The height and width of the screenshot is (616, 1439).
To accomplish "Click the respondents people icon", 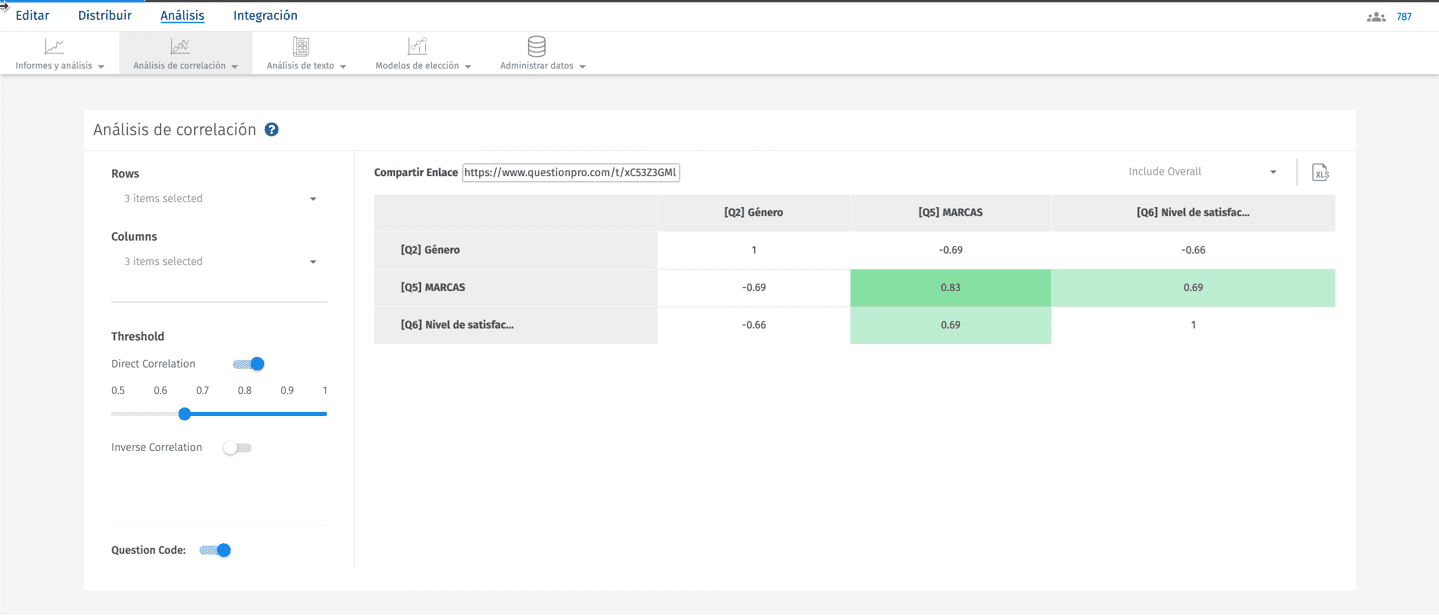I will 1376,17.
